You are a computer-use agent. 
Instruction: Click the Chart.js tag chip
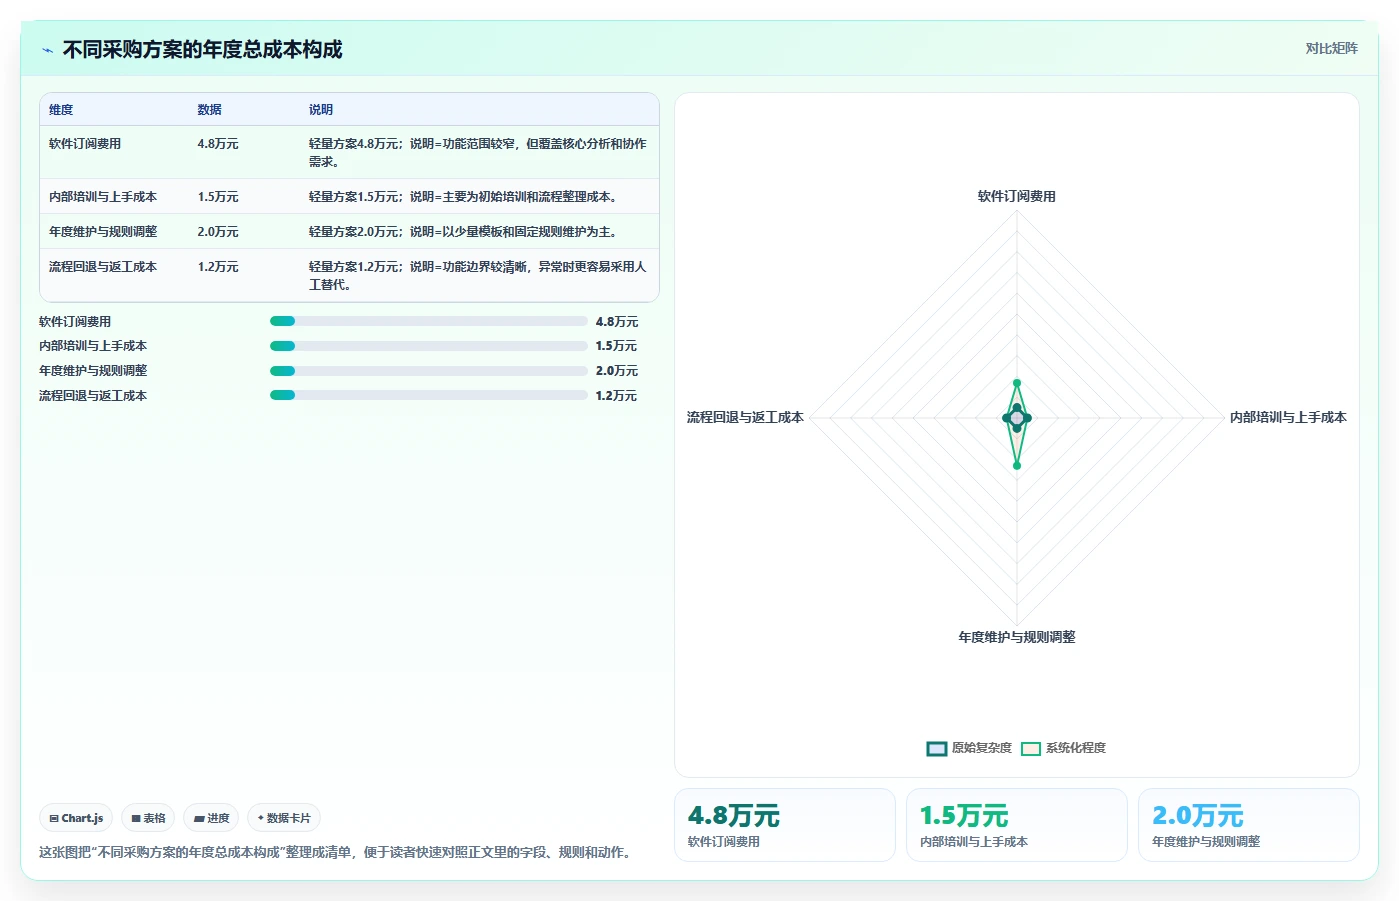coord(76,818)
